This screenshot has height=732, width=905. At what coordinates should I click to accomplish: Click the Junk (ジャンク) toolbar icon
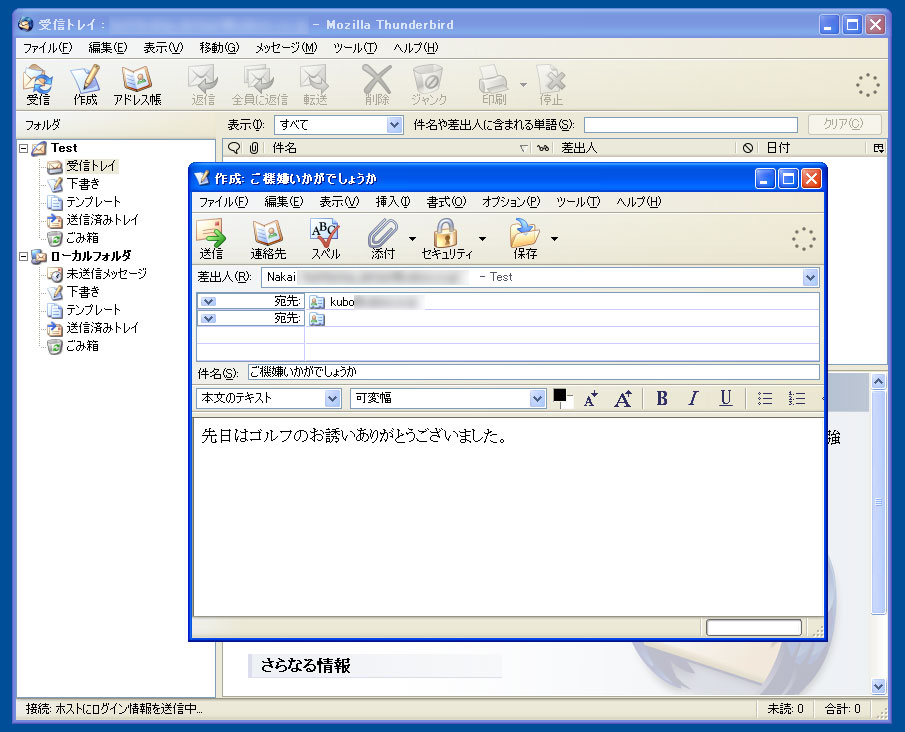428,85
